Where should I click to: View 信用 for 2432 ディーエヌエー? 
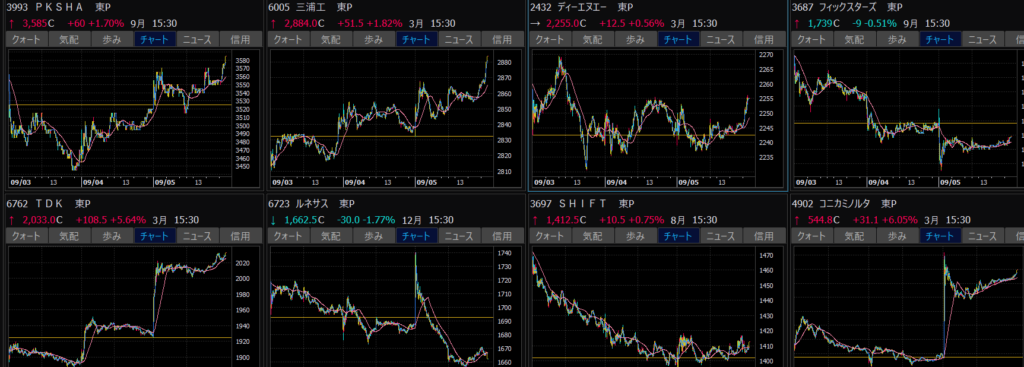[x=764, y=39]
